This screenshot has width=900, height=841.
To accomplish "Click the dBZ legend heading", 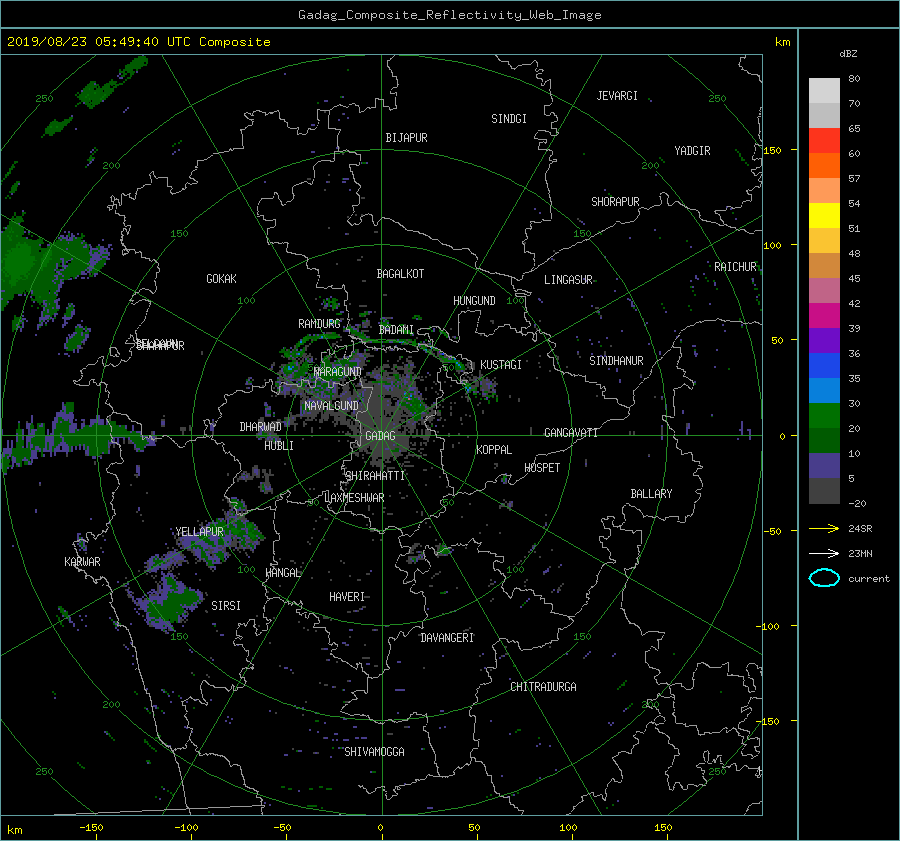I will 848,54.
